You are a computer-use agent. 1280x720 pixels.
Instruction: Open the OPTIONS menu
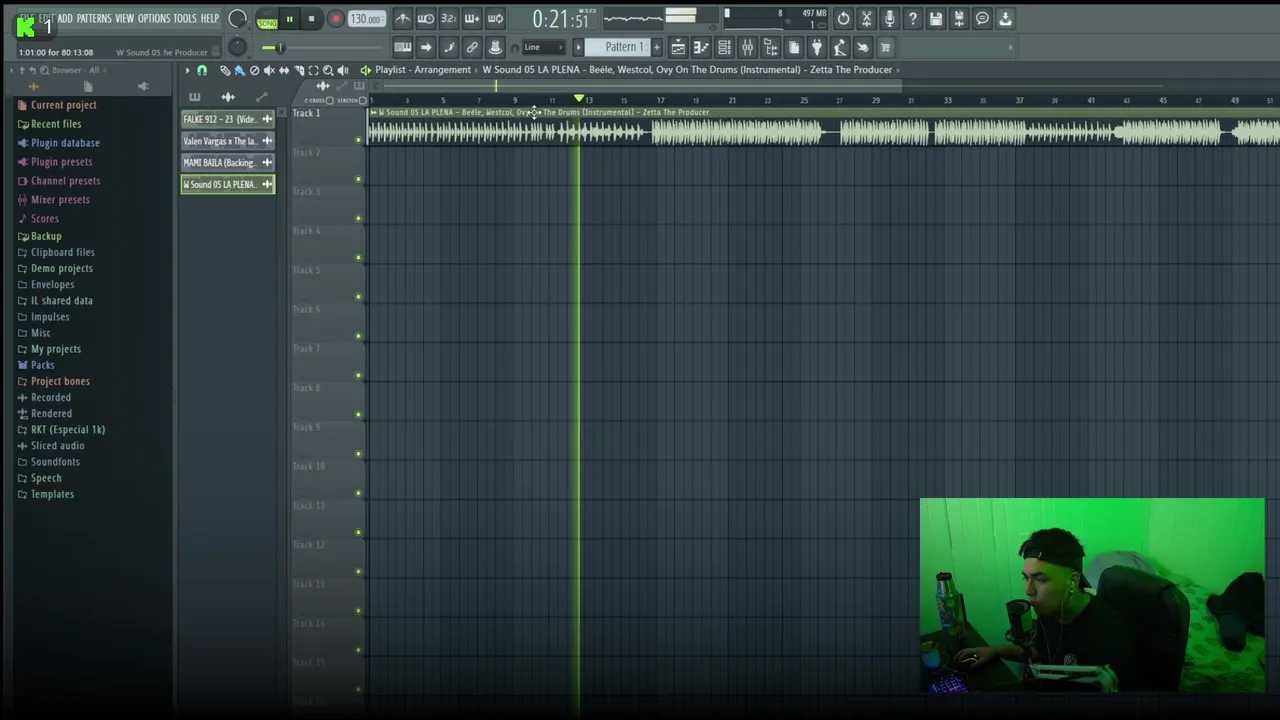[x=154, y=18]
